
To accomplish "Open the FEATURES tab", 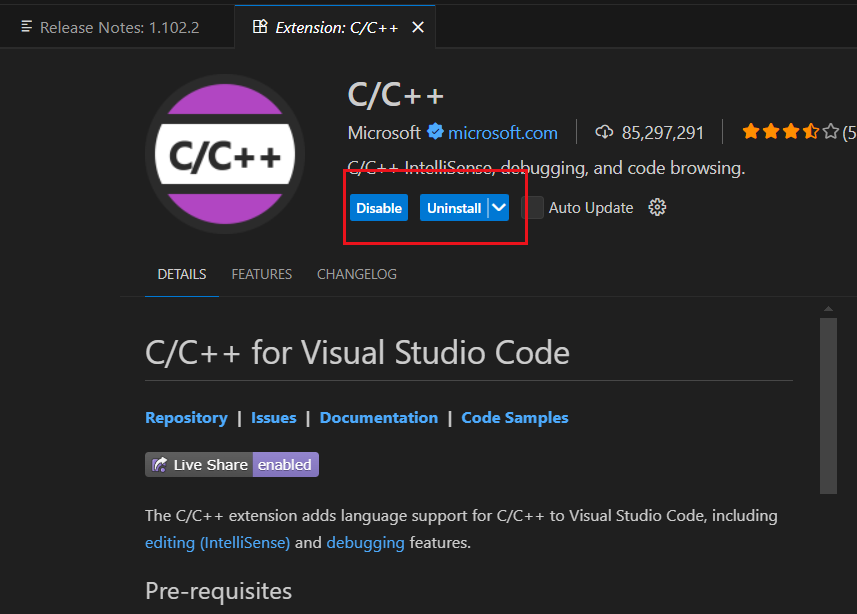I will (262, 274).
